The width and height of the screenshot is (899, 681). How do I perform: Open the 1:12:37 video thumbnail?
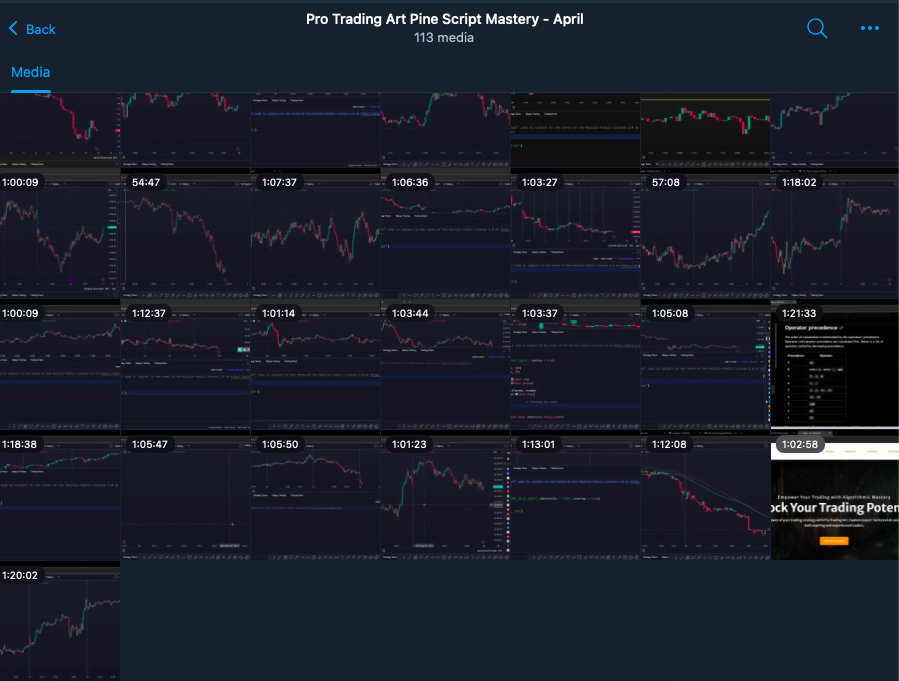point(185,366)
